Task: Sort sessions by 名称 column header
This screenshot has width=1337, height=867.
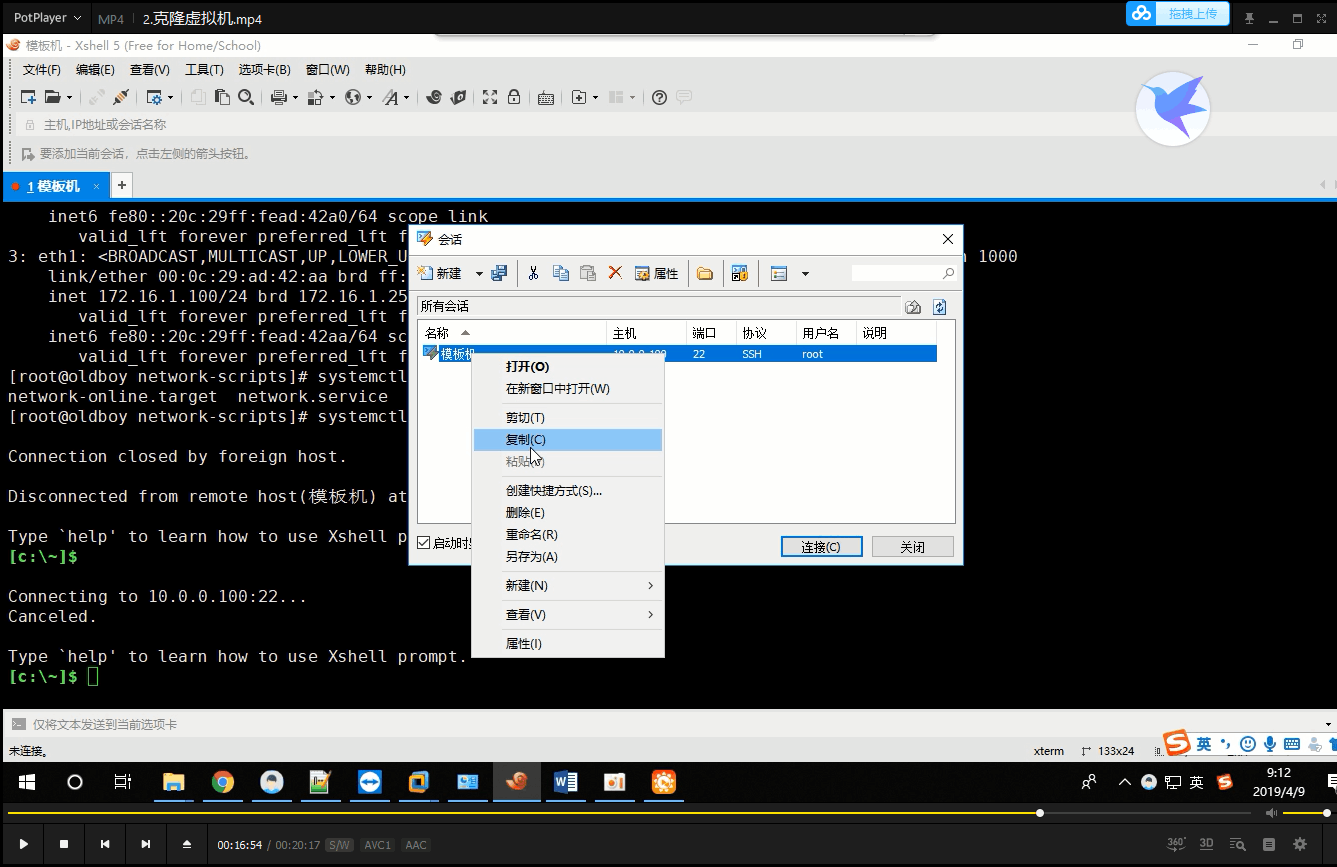Action: (x=512, y=333)
